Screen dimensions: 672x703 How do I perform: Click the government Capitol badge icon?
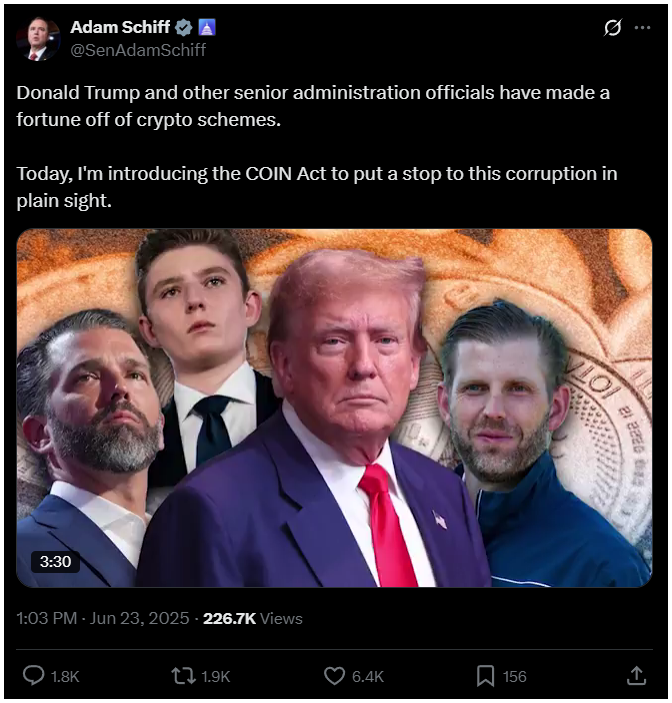pos(207,28)
